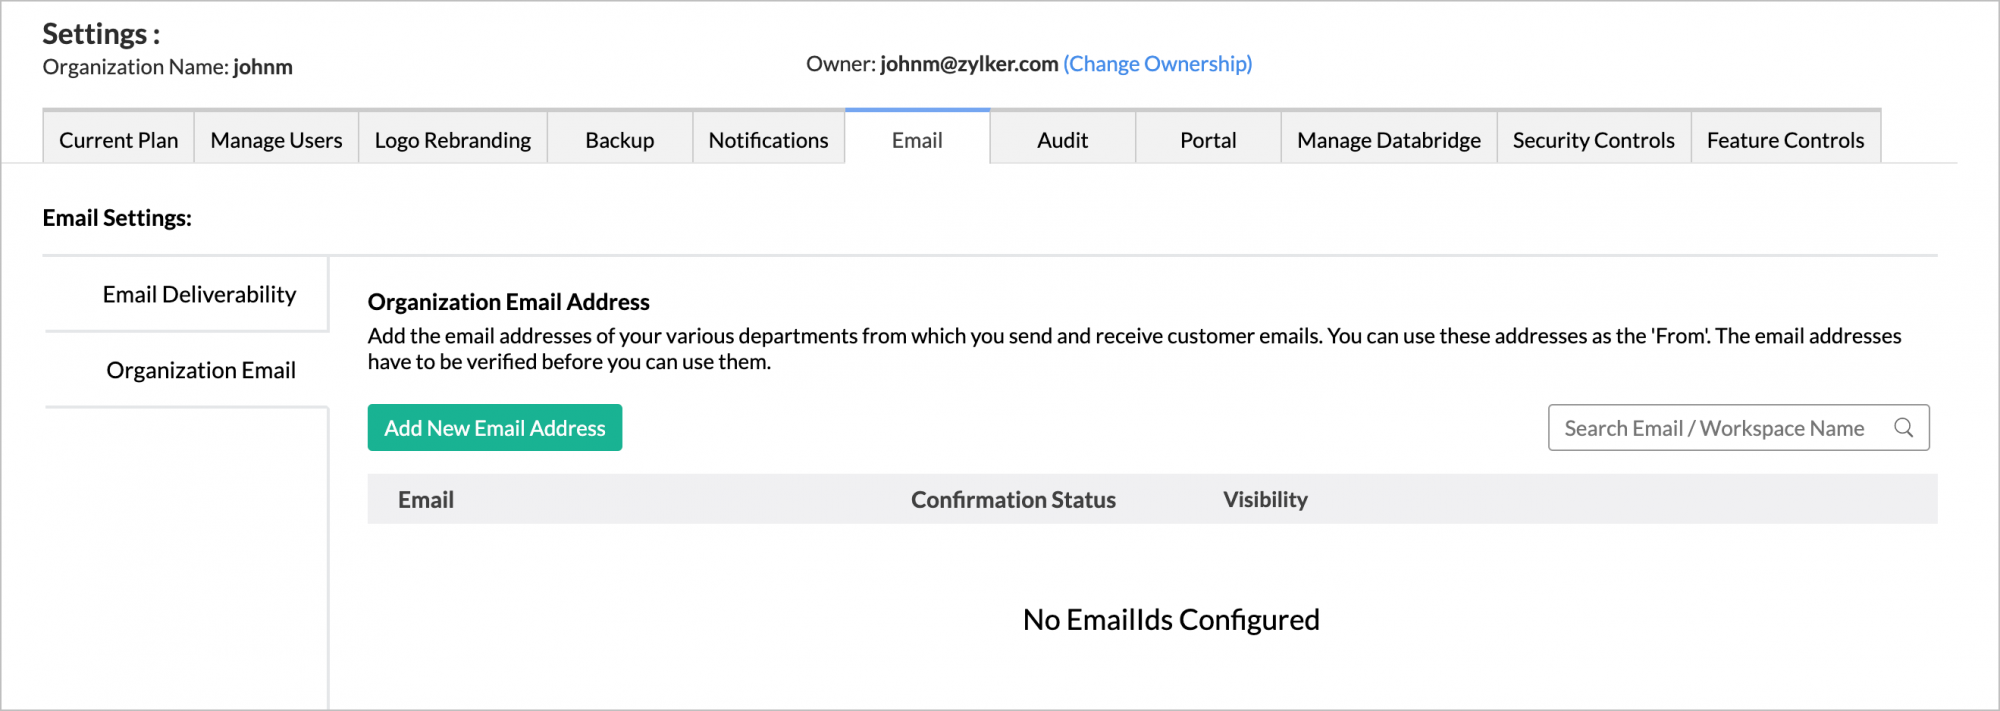2000x711 pixels.
Task: Open the Feature Controls tab
Action: tap(1785, 139)
